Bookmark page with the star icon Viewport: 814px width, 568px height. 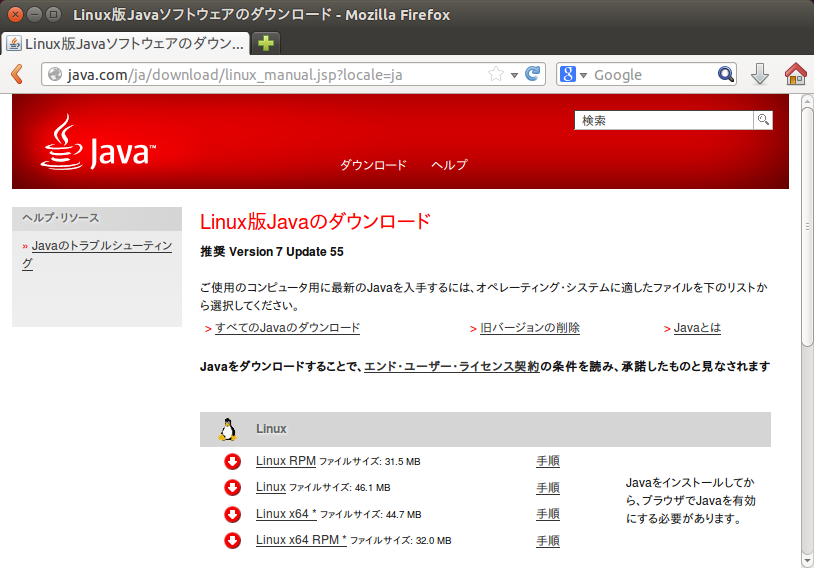496,74
